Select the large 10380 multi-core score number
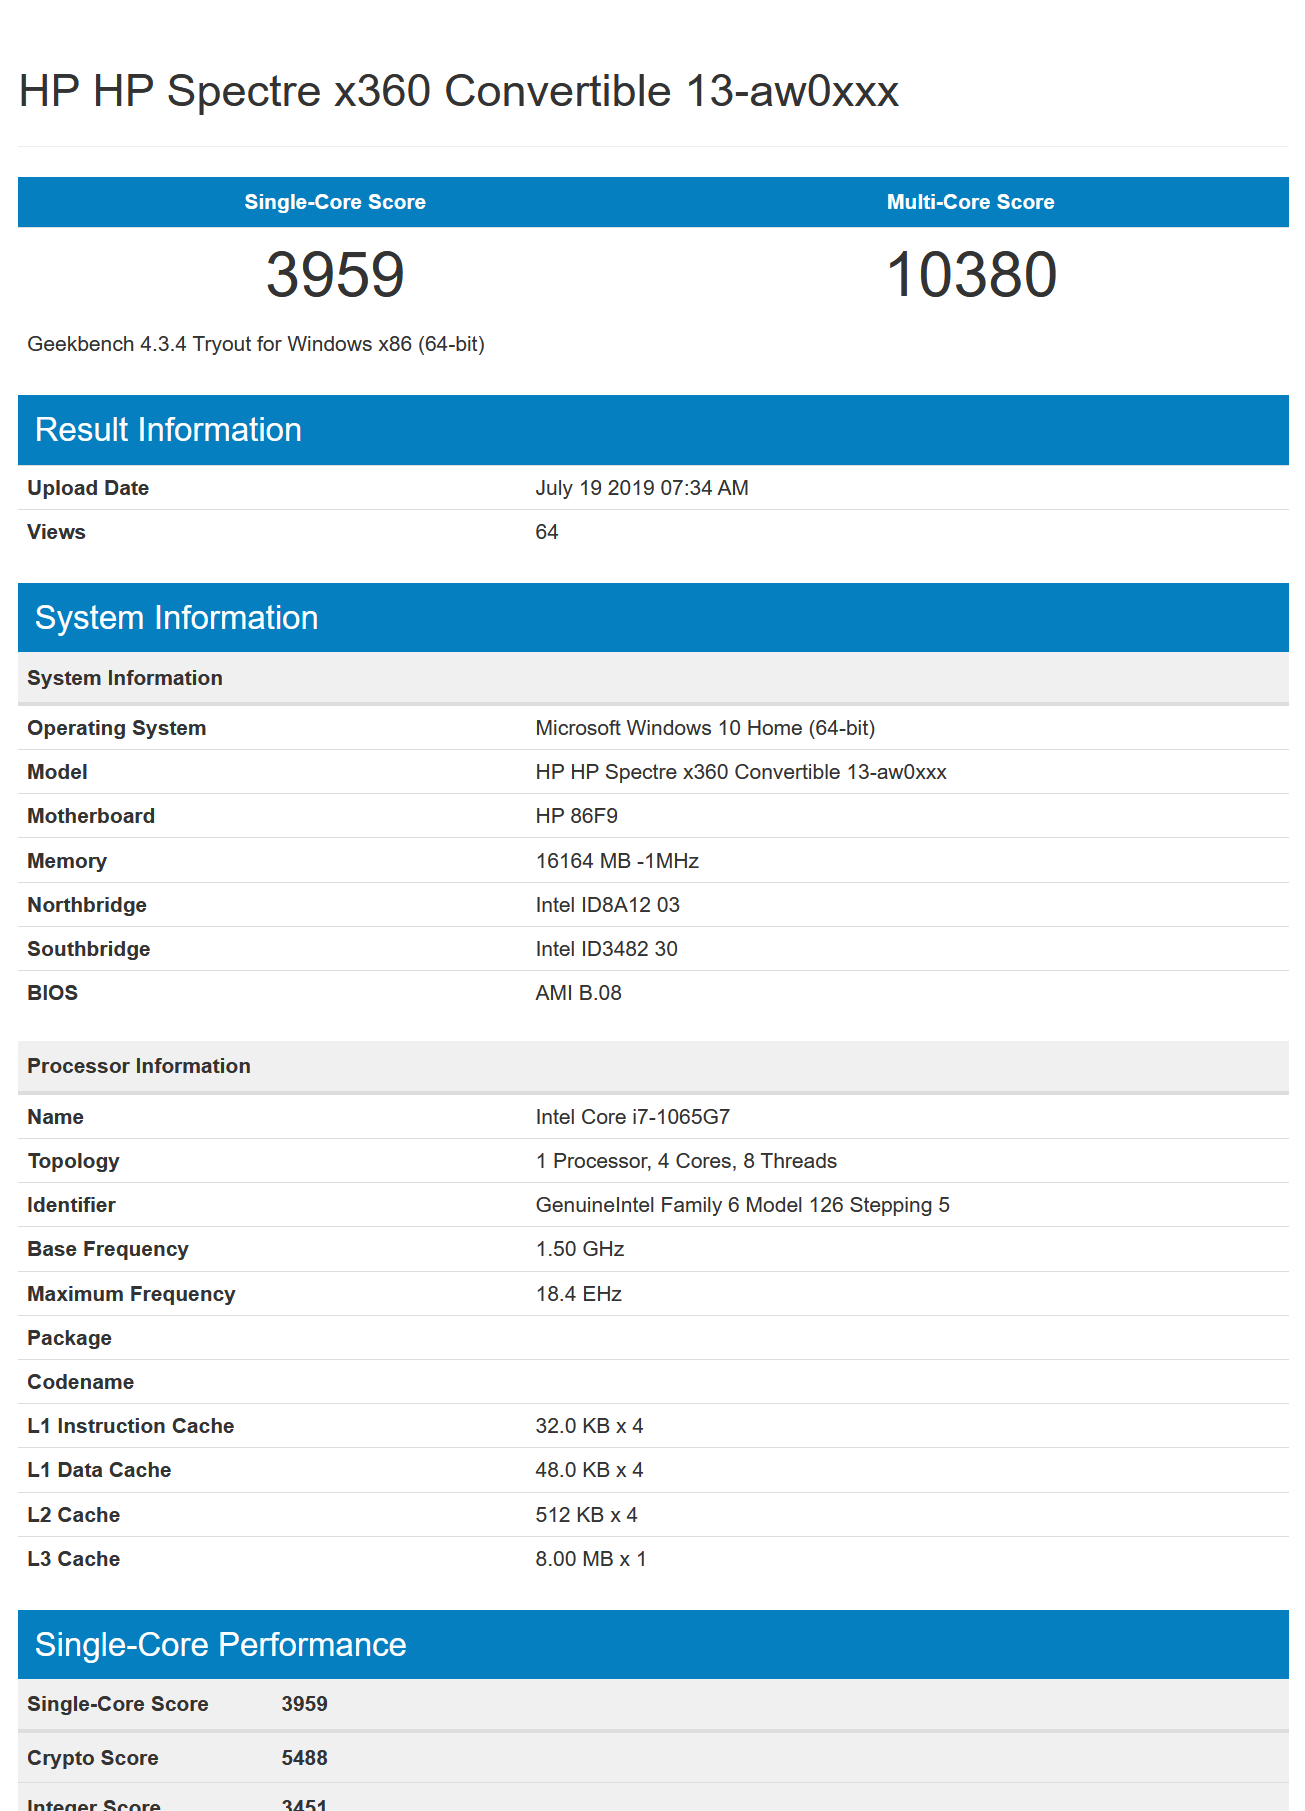 coord(970,275)
